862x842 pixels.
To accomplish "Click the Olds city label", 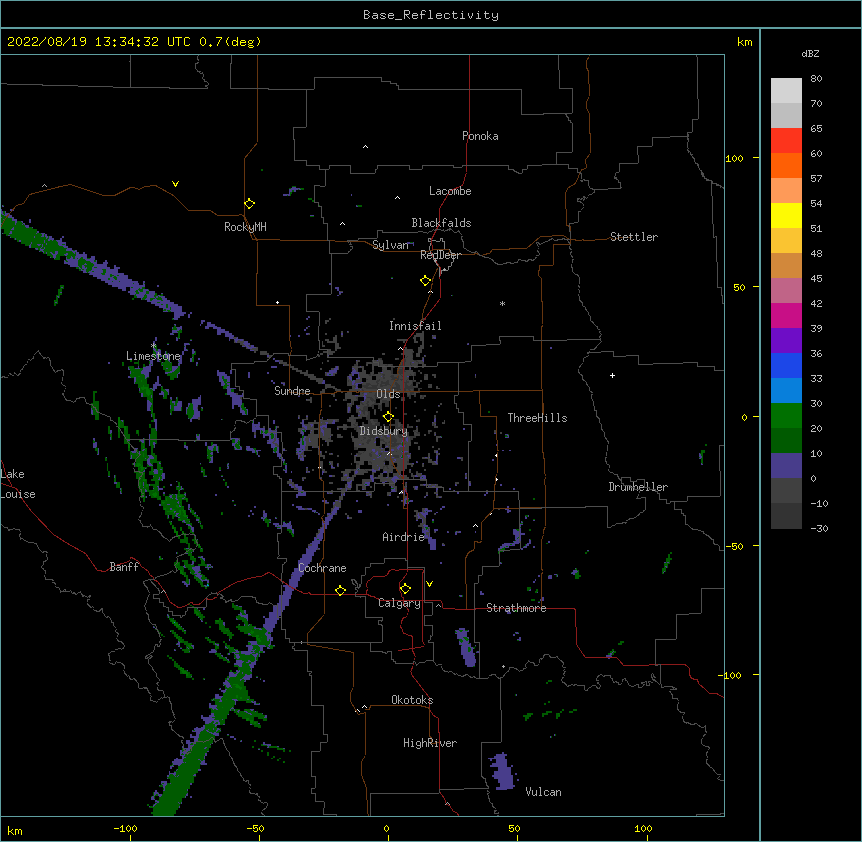I will (x=388, y=394).
